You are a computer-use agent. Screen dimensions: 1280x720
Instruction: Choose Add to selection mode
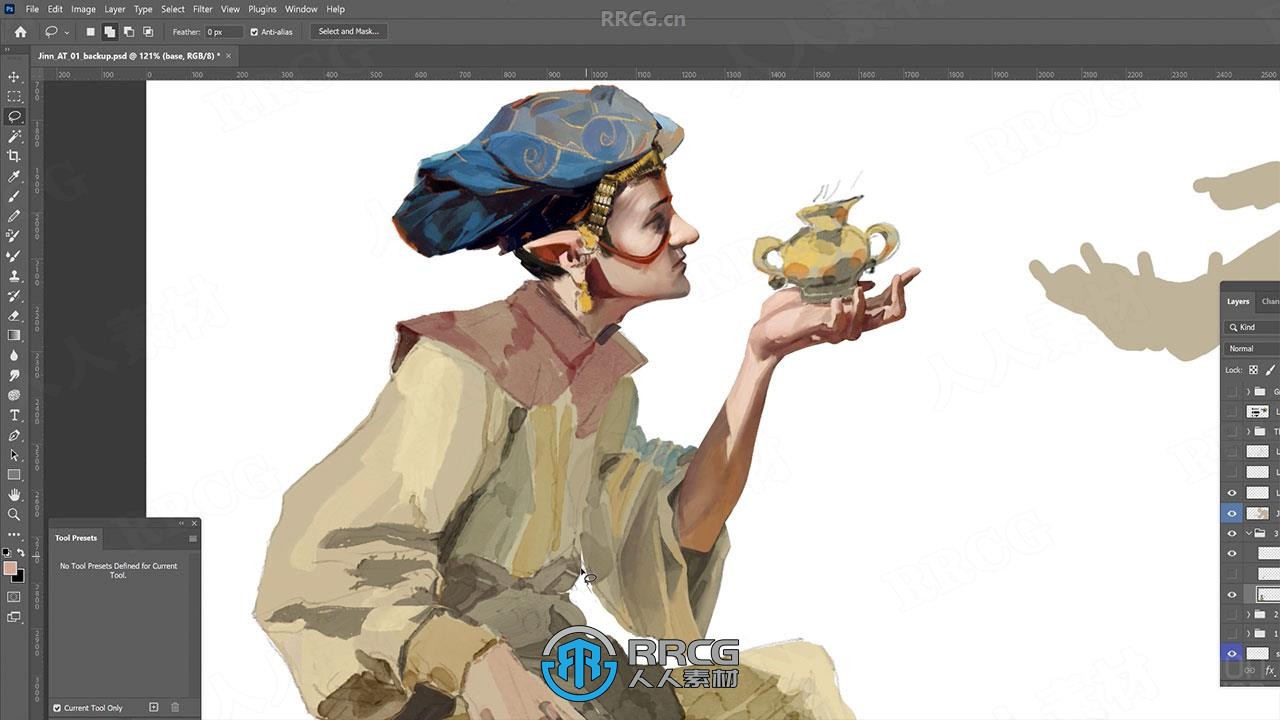click(109, 32)
